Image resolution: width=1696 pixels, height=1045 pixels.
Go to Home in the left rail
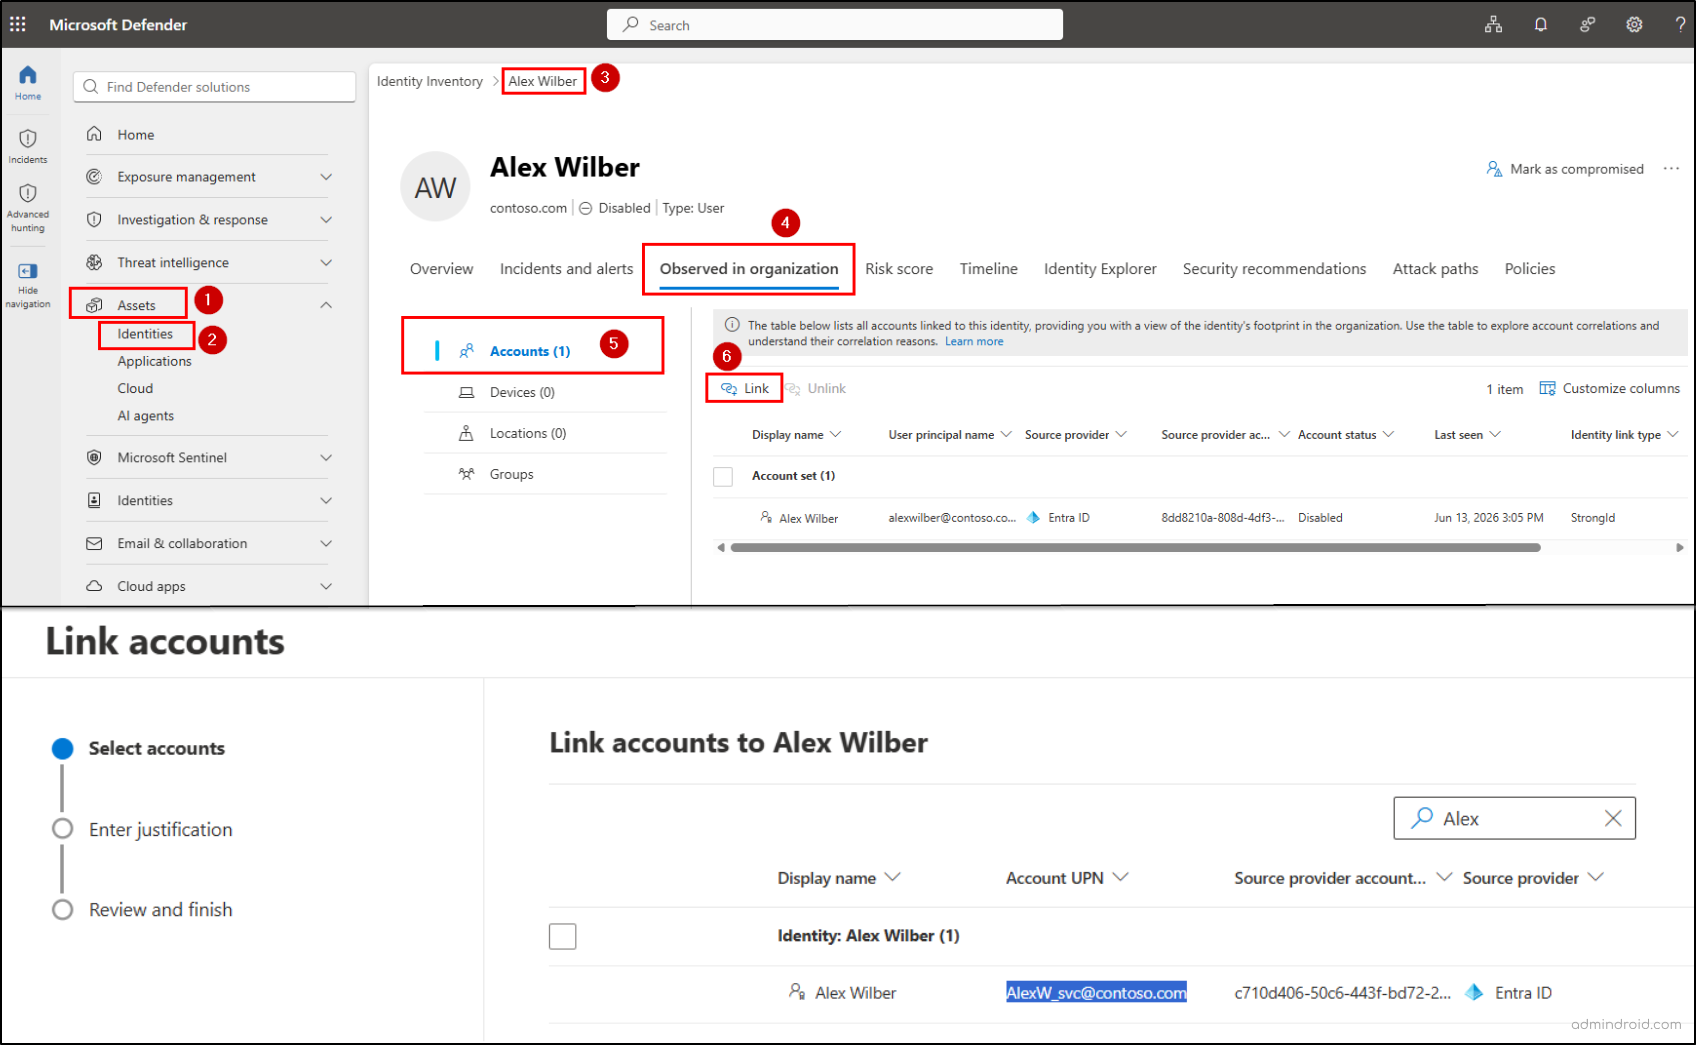(x=28, y=82)
